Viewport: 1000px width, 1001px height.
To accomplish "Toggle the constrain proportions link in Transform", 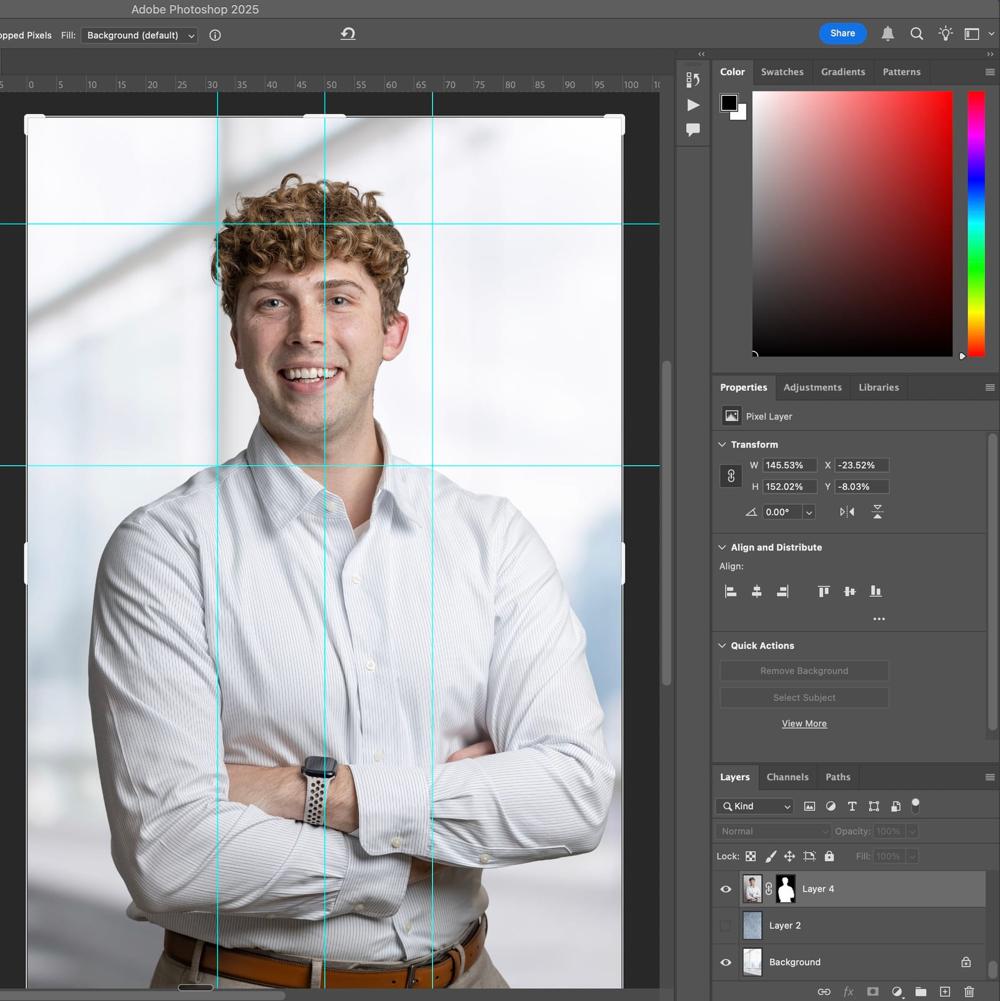I will (x=731, y=476).
